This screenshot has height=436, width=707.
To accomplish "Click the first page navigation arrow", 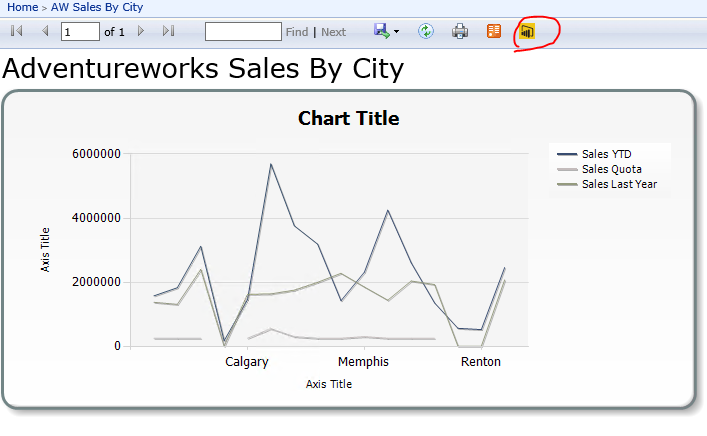I will pyautogui.click(x=16, y=32).
